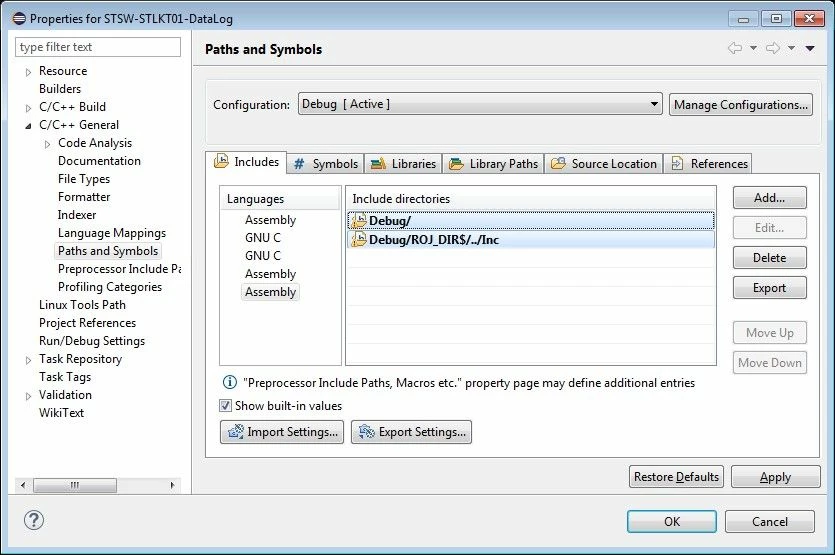Select Preprocessor Include Paths tree item
Image resolution: width=835 pixels, height=555 pixels.
[x=119, y=269]
